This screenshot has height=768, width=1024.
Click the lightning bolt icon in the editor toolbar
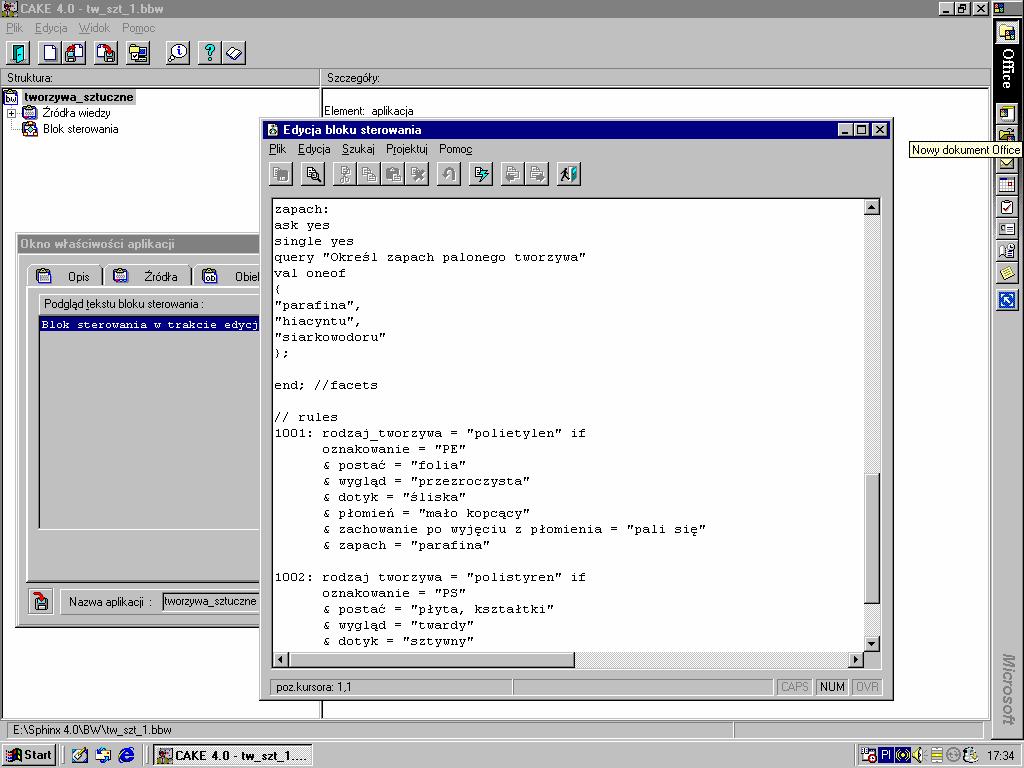pos(481,174)
